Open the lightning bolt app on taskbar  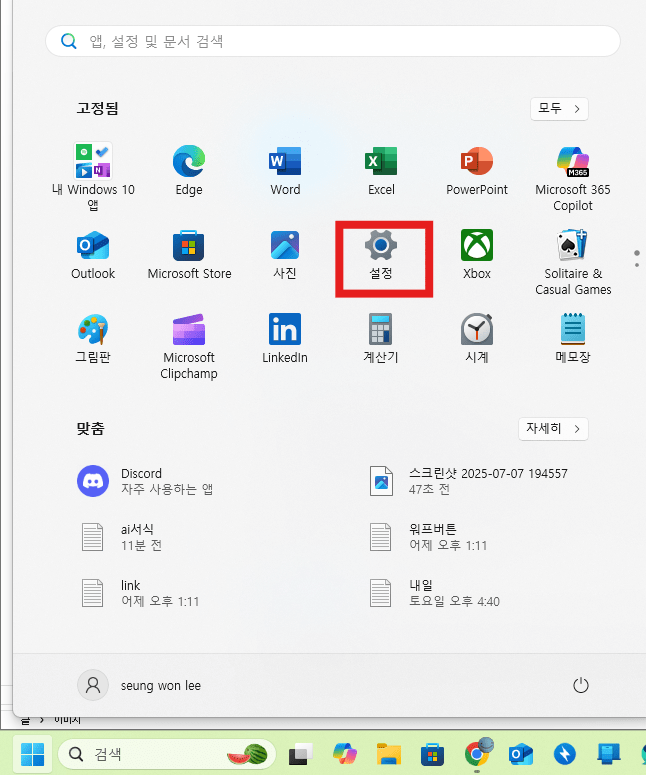564,754
